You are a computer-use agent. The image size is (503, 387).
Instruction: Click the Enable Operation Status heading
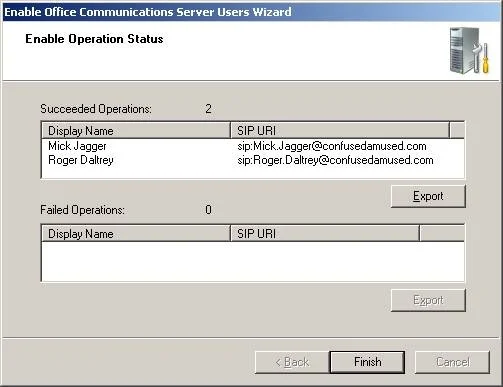click(94, 39)
